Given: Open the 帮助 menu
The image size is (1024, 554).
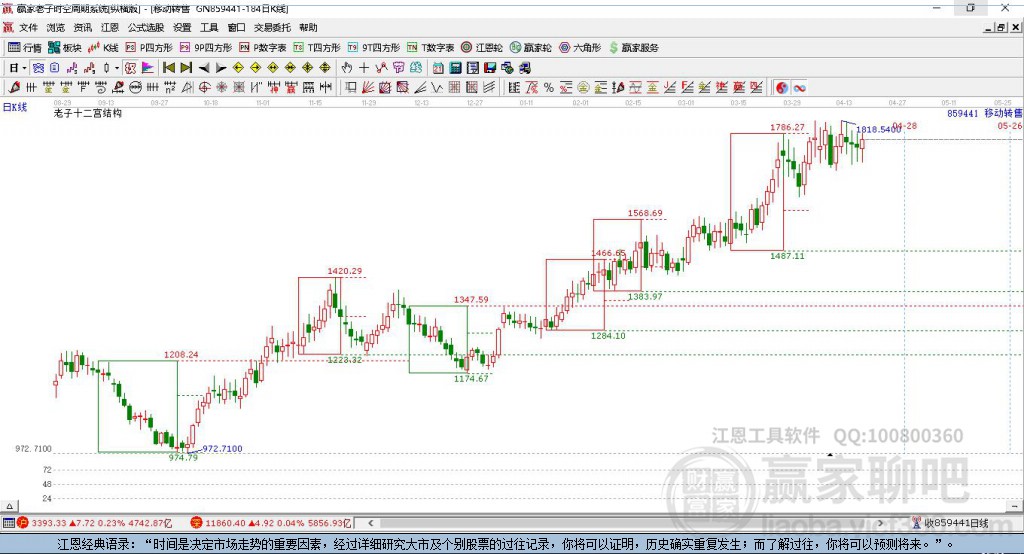Looking at the screenshot, I should point(308,27).
